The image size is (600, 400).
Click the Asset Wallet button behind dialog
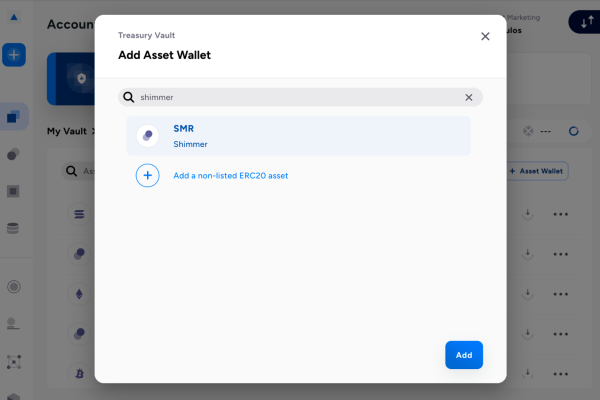(537, 171)
